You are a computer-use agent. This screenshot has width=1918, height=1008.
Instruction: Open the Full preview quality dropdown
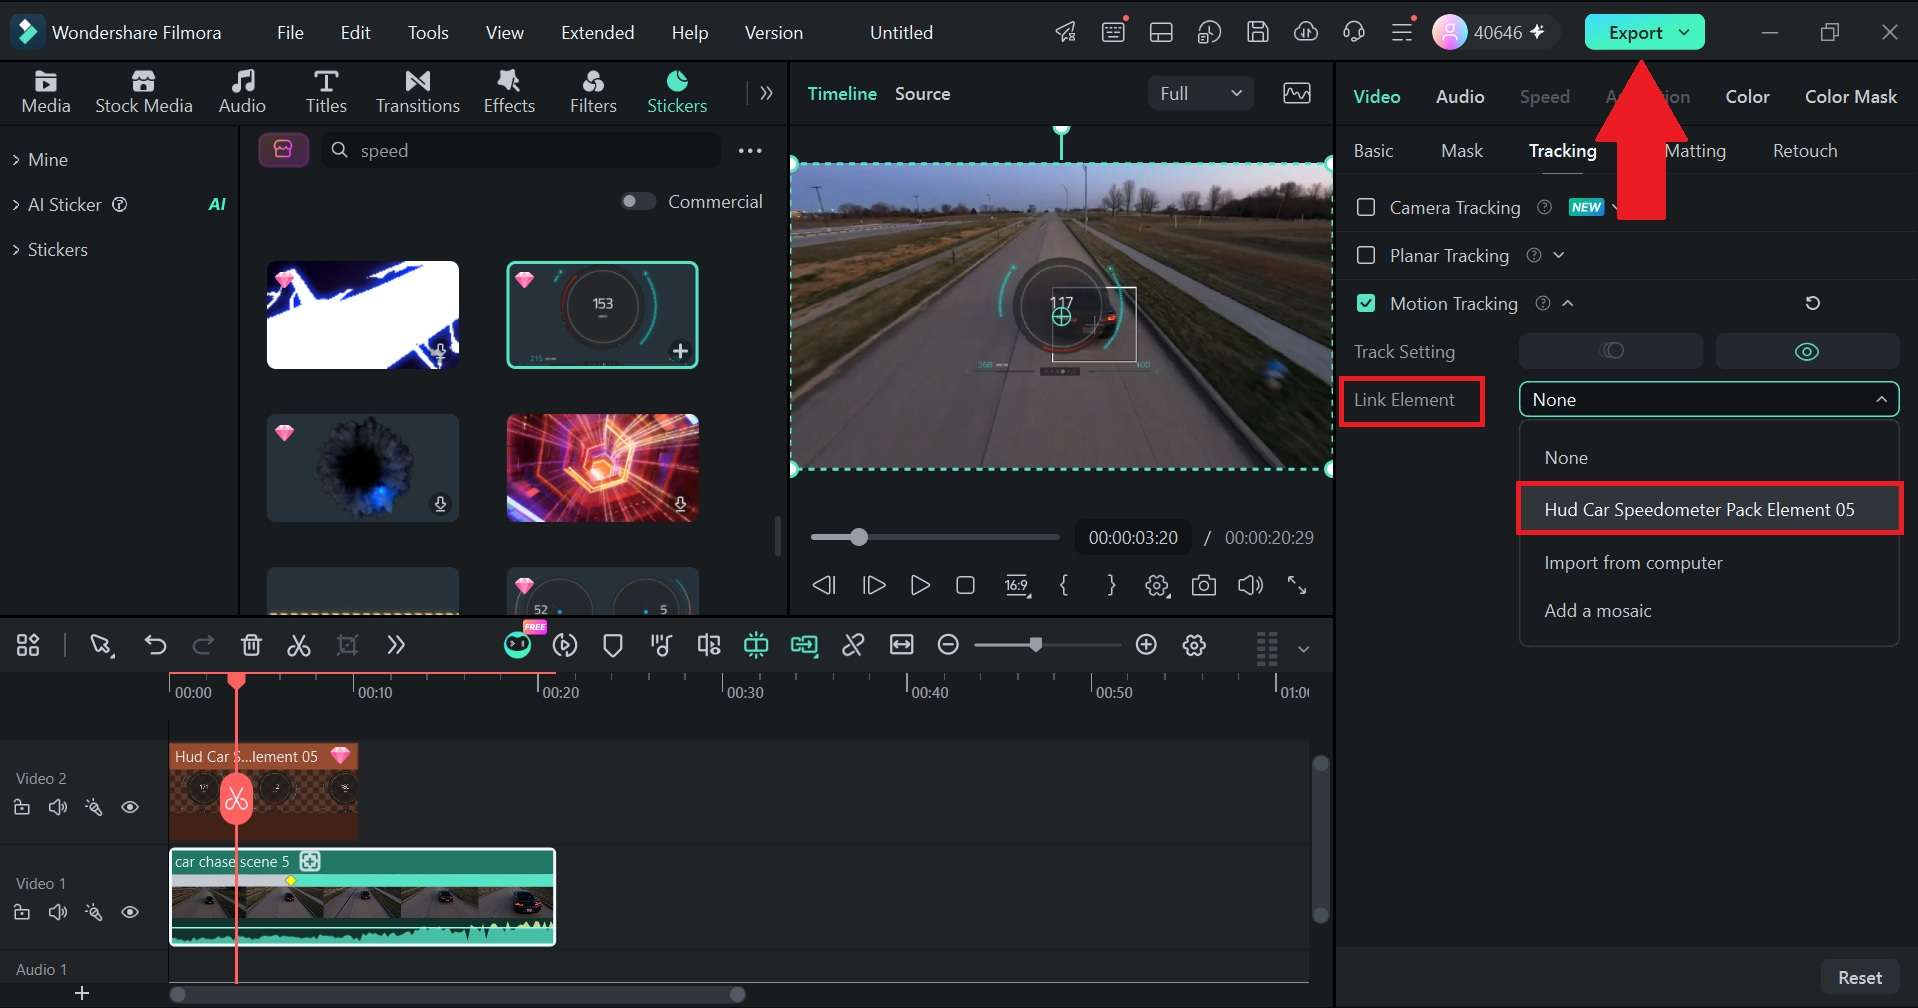click(1200, 94)
